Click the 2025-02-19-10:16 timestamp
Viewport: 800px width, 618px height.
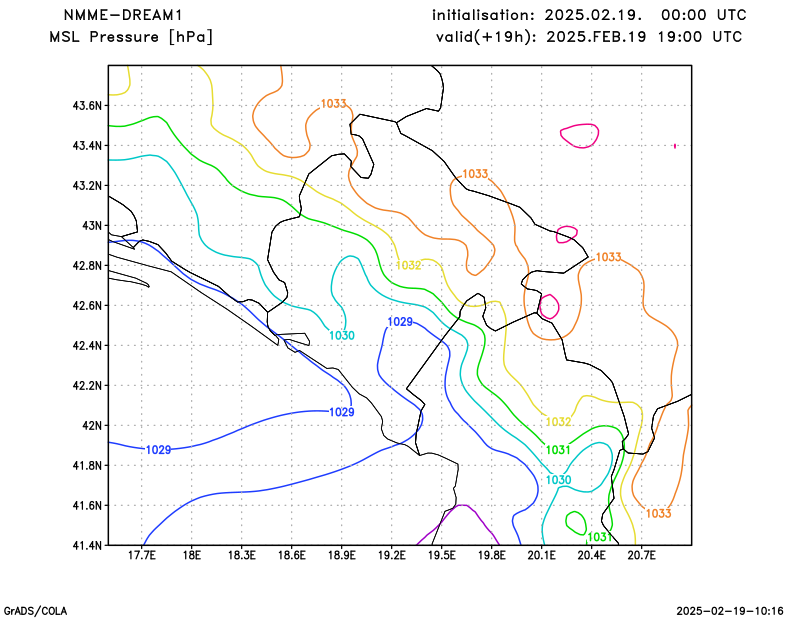point(730,611)
